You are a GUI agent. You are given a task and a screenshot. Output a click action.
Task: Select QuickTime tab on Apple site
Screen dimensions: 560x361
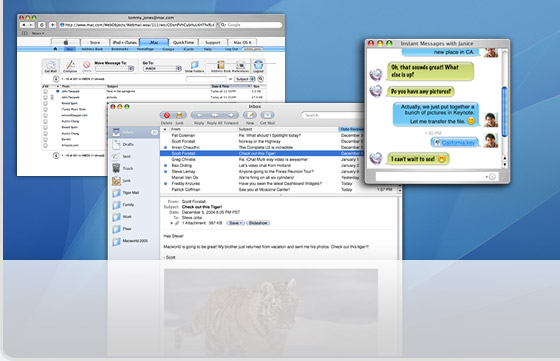[x=183, y=42]
